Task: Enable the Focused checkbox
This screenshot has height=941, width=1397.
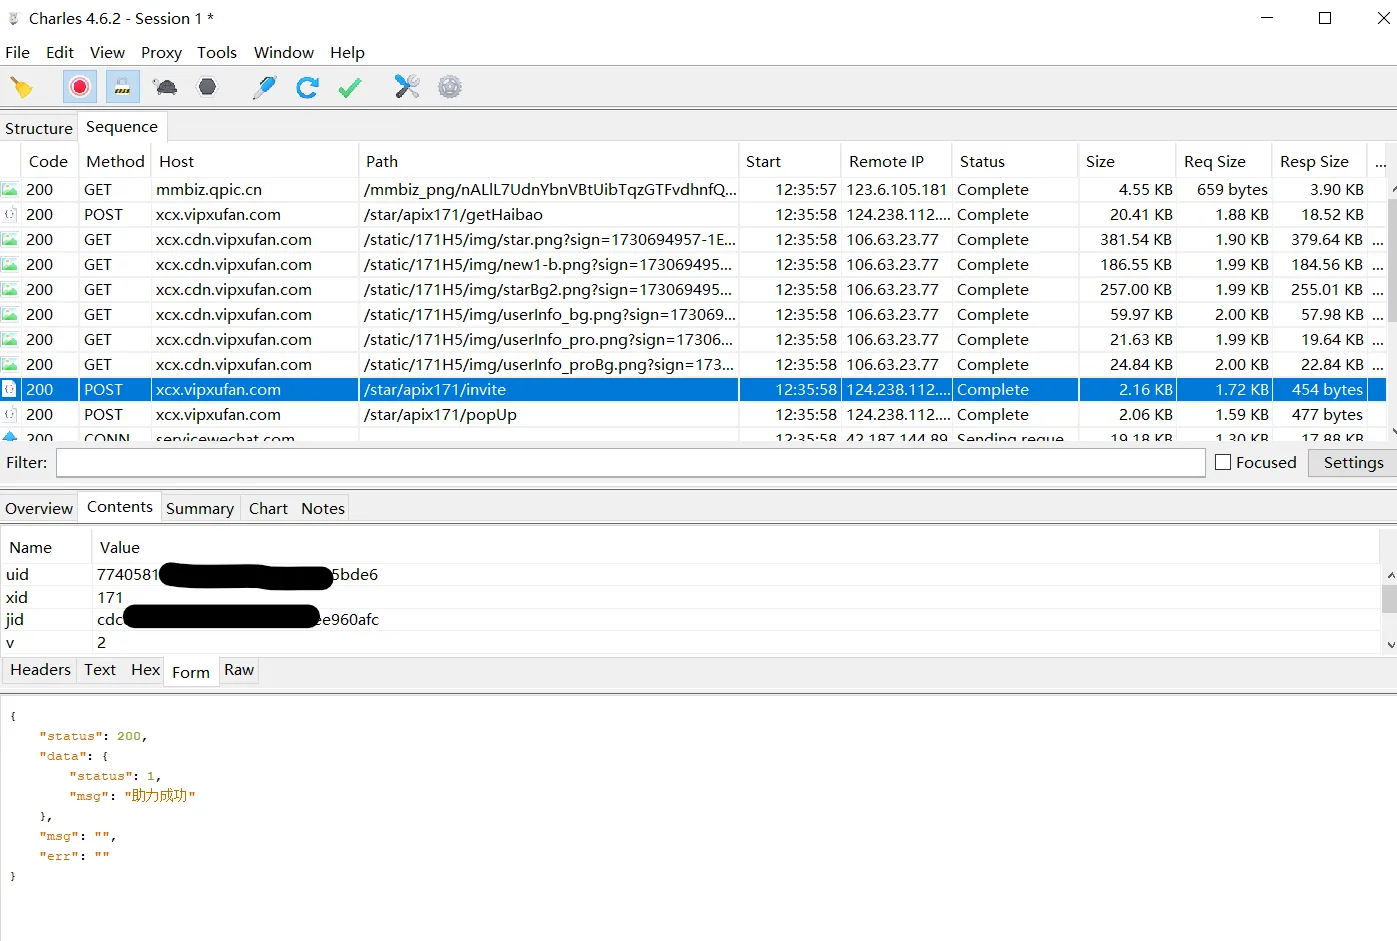Action: [x=1223, y=462]
